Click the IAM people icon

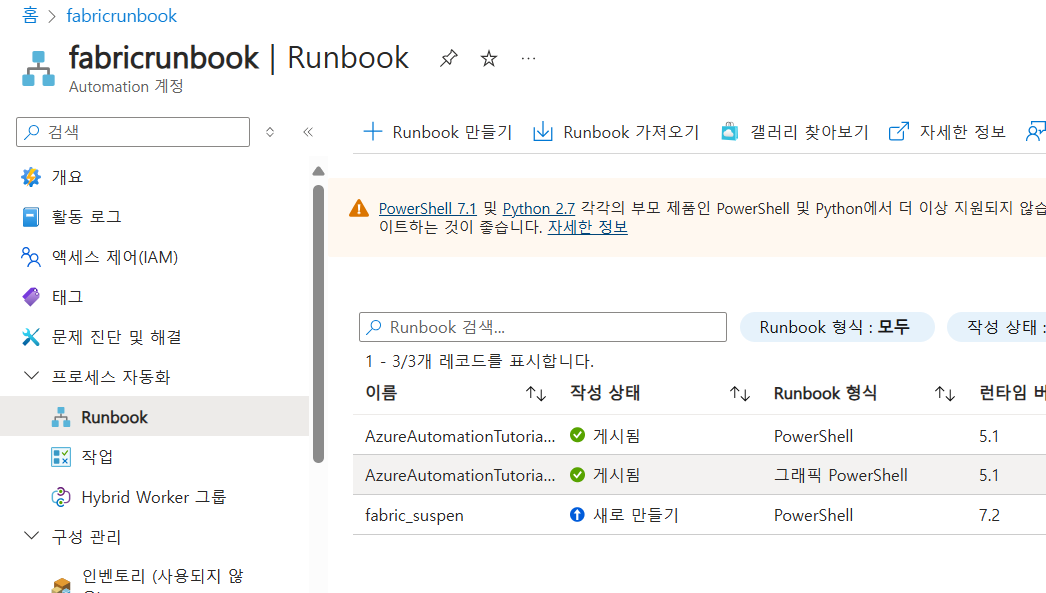coord(31,257)
